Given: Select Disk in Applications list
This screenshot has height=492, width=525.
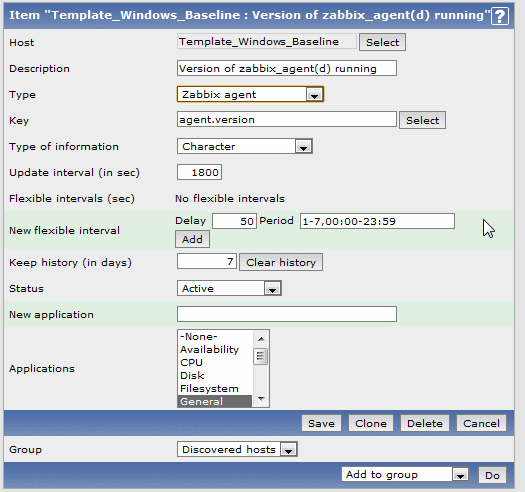Looking at the screenshot, I should tap(216, 375).
